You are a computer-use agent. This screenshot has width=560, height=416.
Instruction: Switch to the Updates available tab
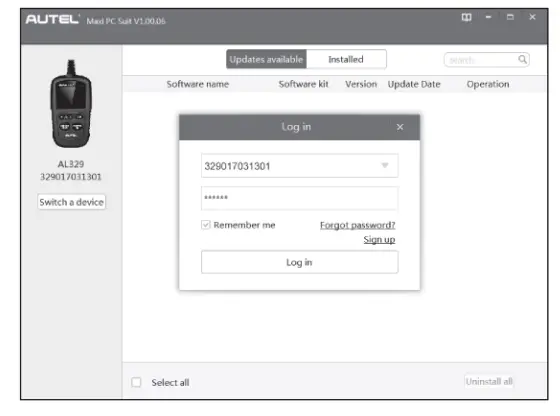coord(266,59)
